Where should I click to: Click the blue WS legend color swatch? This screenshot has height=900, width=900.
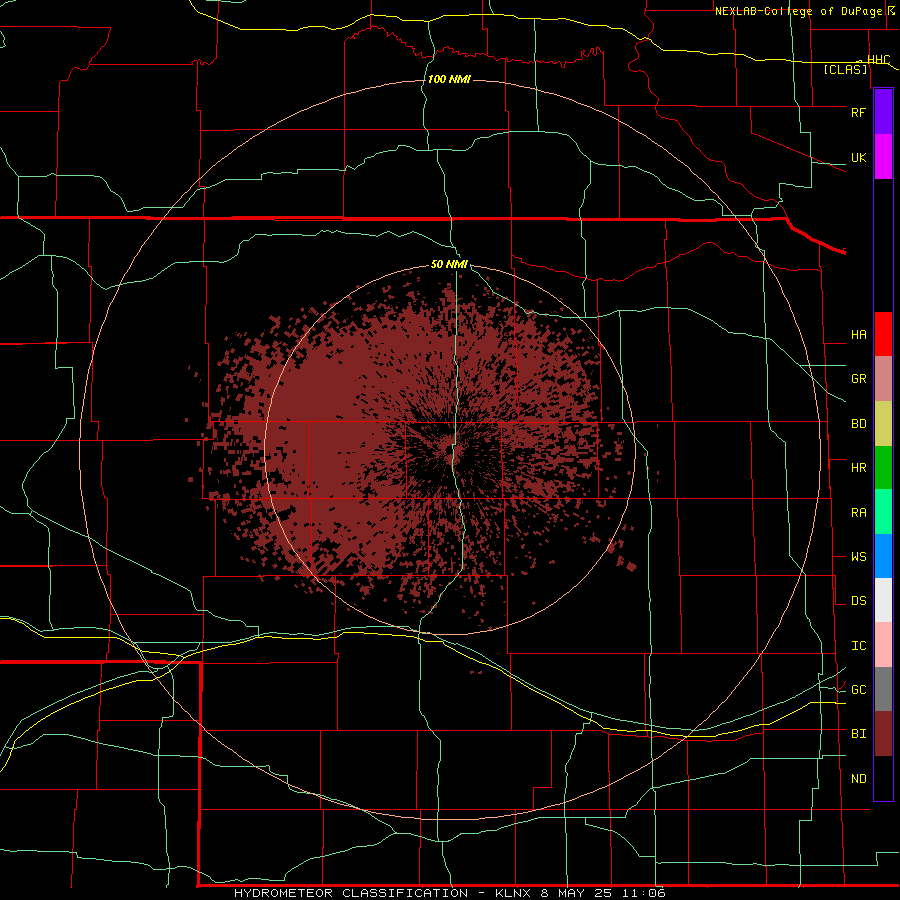[x=883, y=556]
